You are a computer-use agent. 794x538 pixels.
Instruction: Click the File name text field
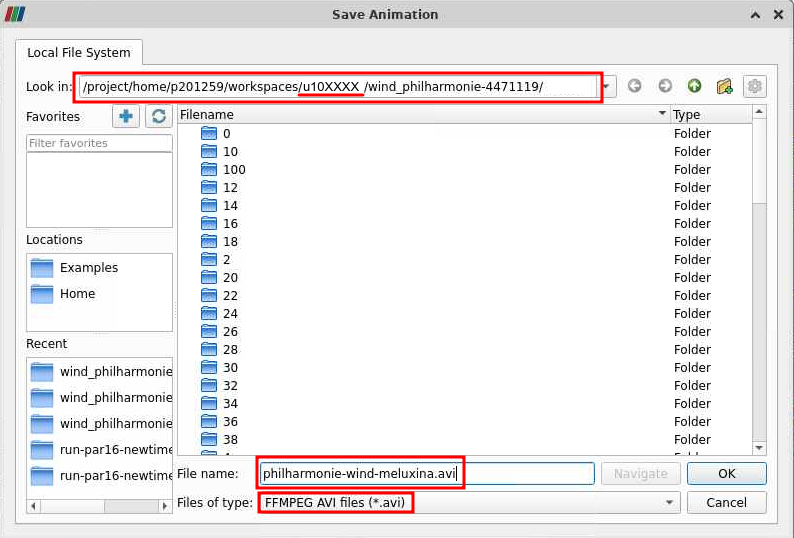[x=427, y=474]
